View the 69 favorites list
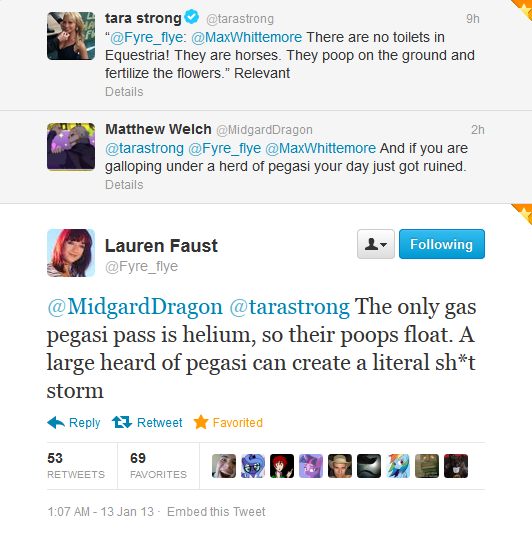Screen dimensions: 532x547 coord(158,466)
